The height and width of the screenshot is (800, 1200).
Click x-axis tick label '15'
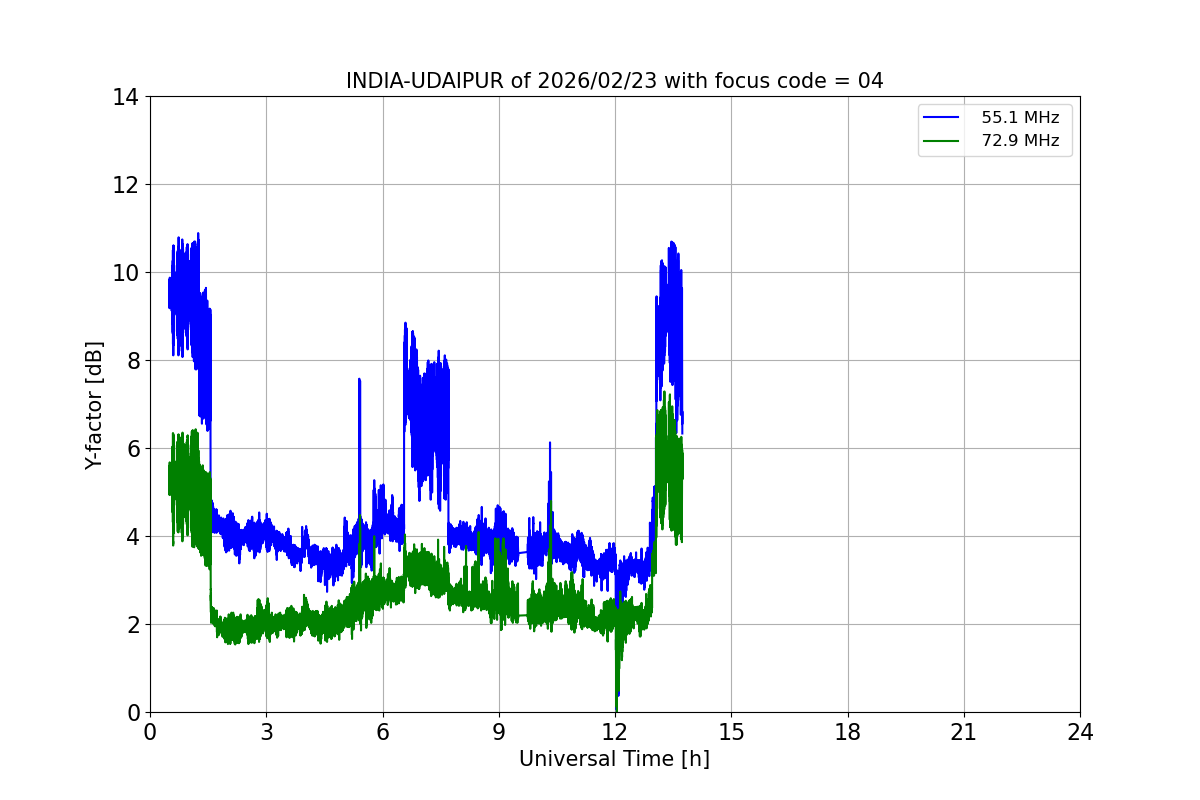[731, 732]
